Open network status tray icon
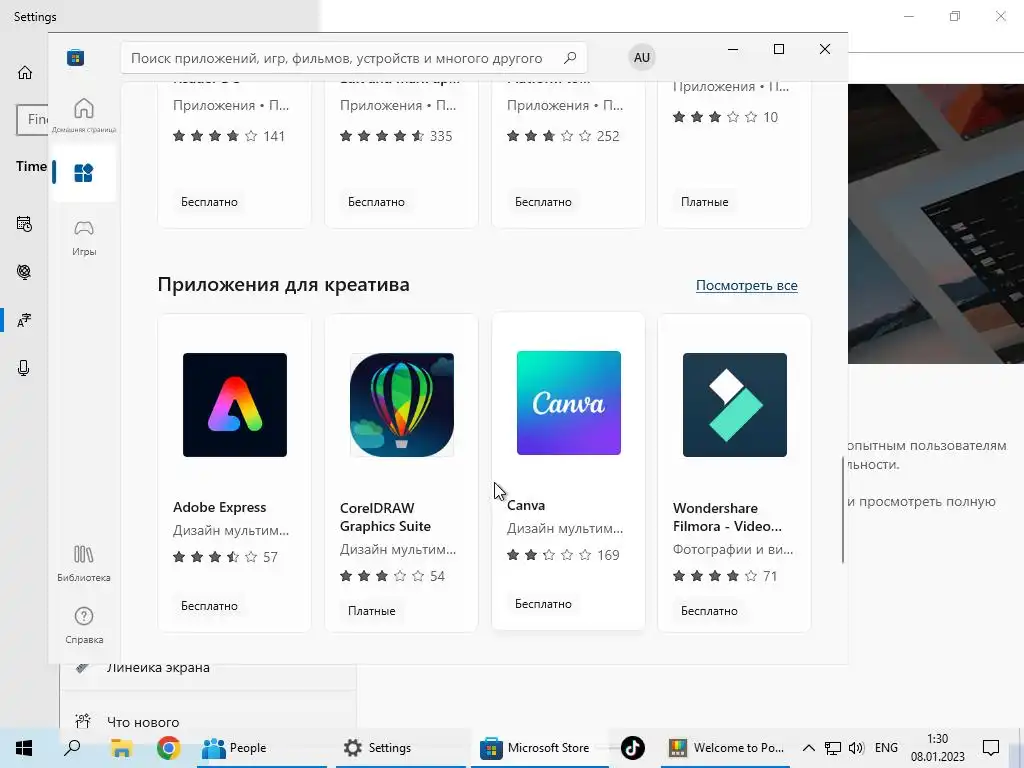Screen dimensions: 1024x768 [833, 748]
